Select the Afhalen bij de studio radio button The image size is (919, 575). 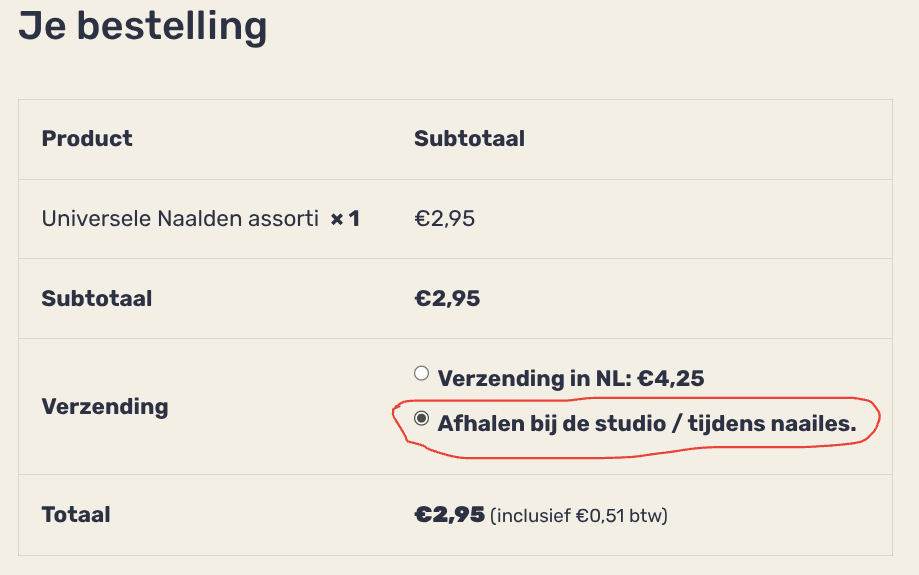tap(421, 419)
